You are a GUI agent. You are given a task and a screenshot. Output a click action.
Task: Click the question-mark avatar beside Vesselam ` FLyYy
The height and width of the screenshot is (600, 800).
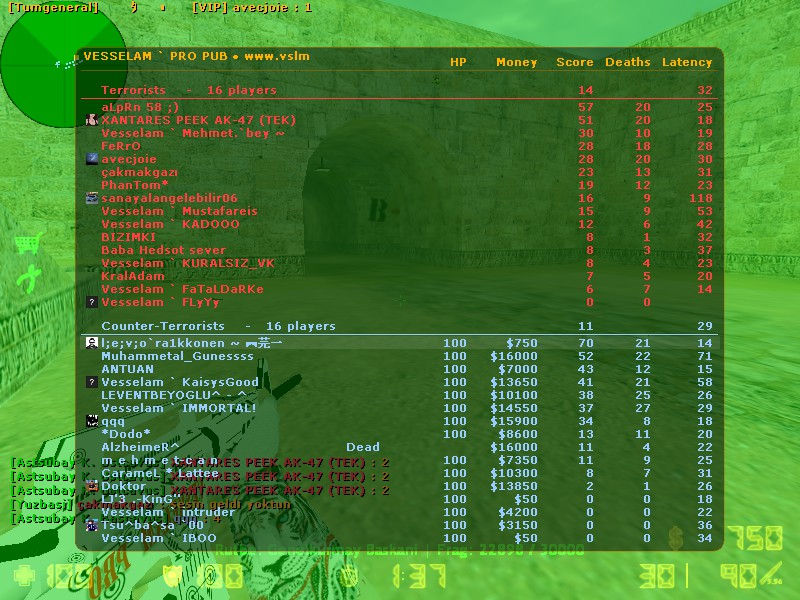92,302
